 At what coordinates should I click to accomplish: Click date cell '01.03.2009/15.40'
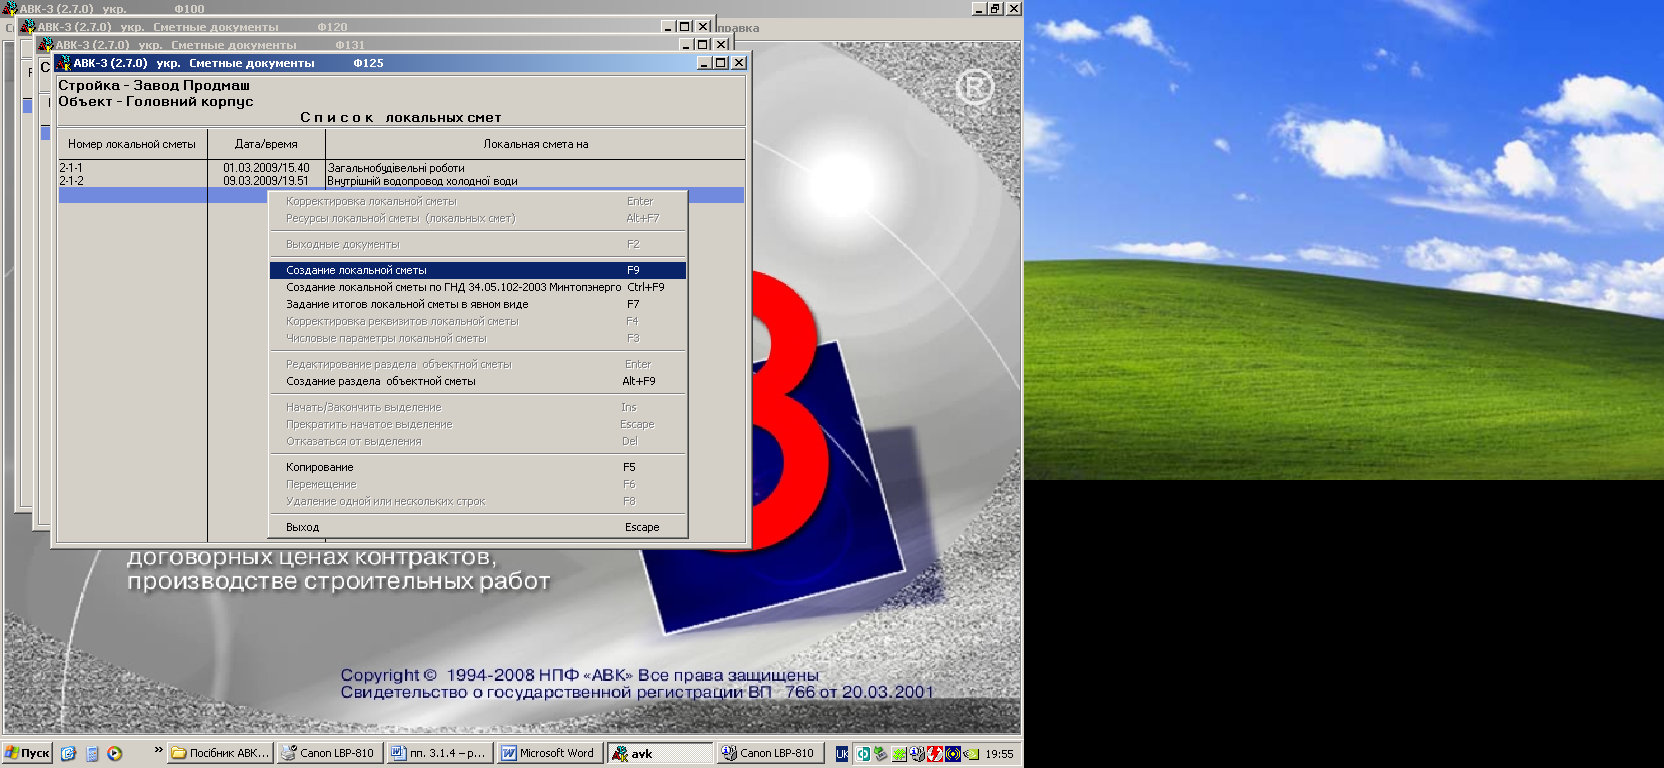point(266,168)
